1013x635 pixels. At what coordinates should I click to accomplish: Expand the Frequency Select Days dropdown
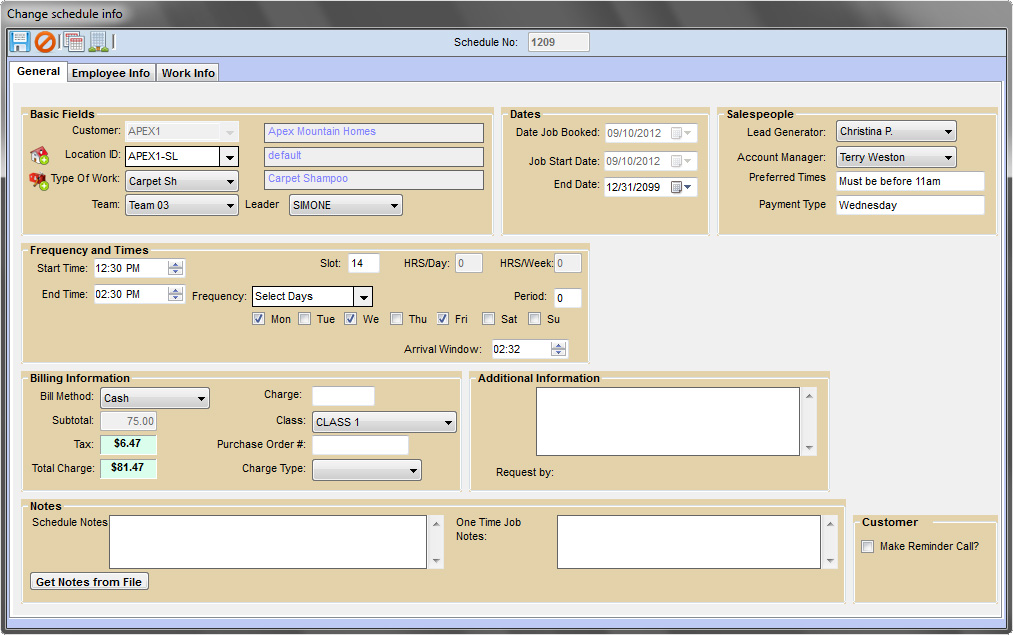tap(363, 297)
